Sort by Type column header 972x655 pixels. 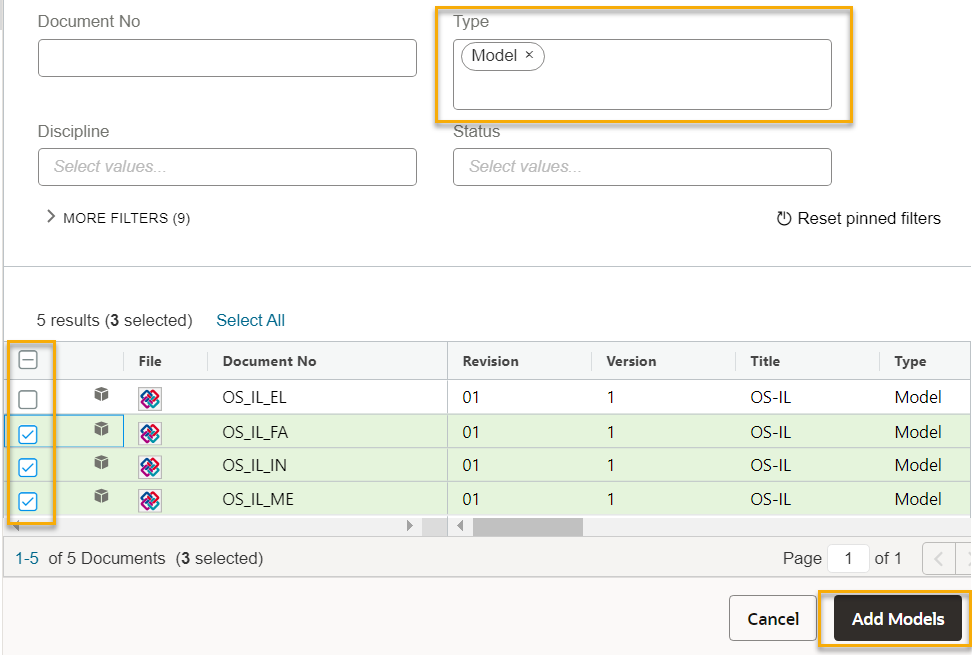click(x=910, y=361)
